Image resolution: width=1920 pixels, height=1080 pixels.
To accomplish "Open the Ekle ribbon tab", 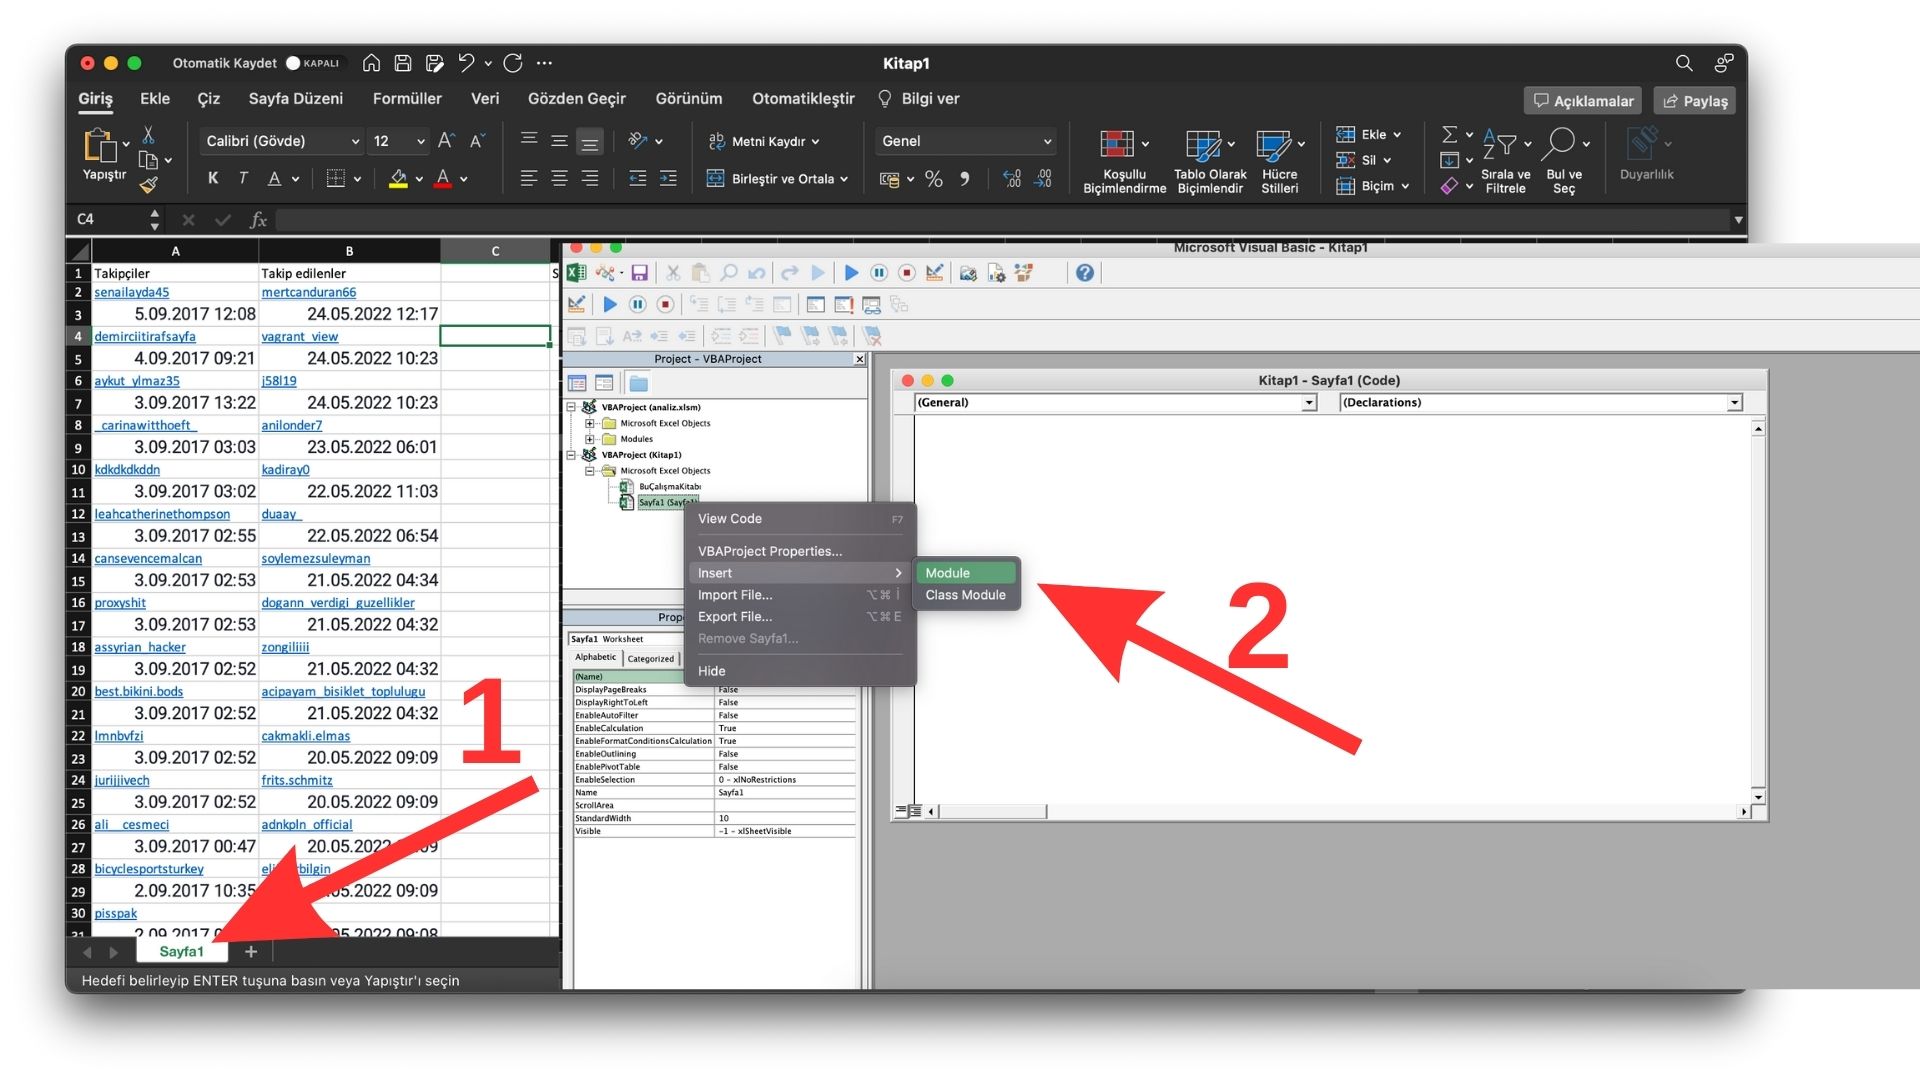I will click(155, 99).
